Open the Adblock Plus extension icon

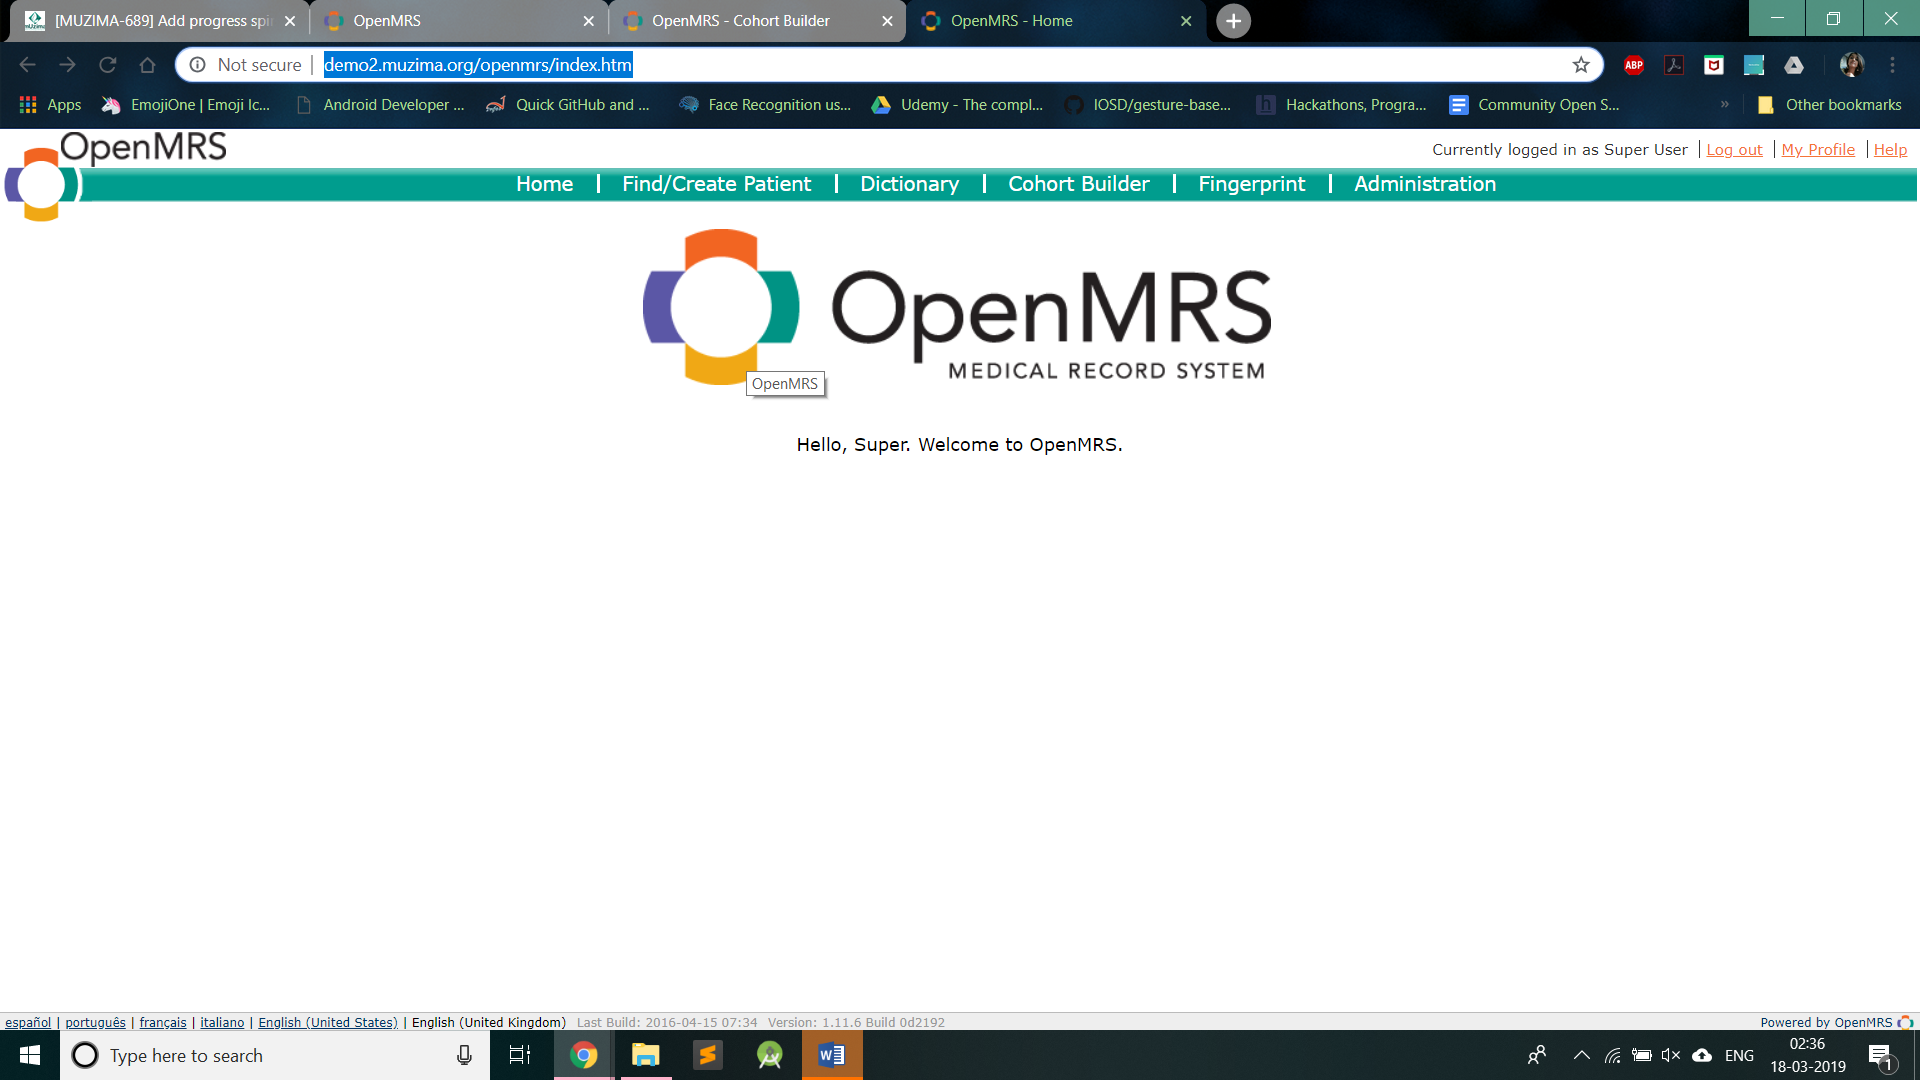pos(1634,65)
